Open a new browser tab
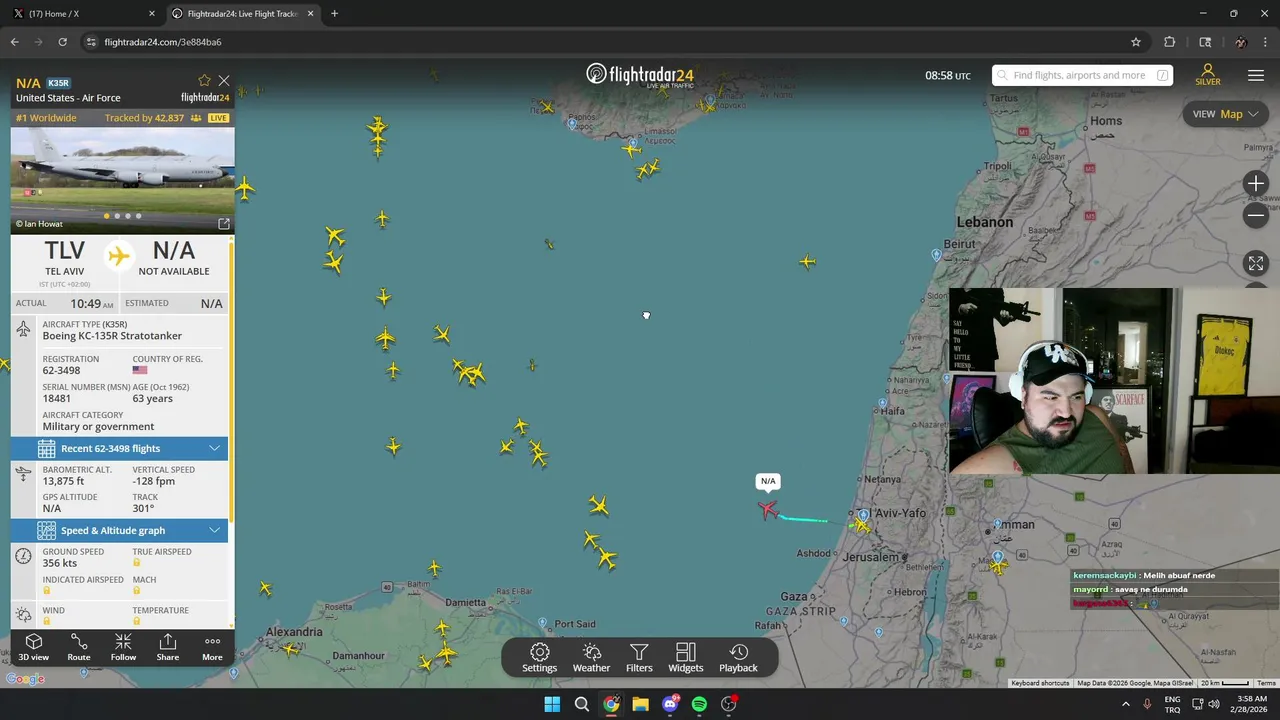This screenshot has height=720, width=1280. click(x=334, y=13)
